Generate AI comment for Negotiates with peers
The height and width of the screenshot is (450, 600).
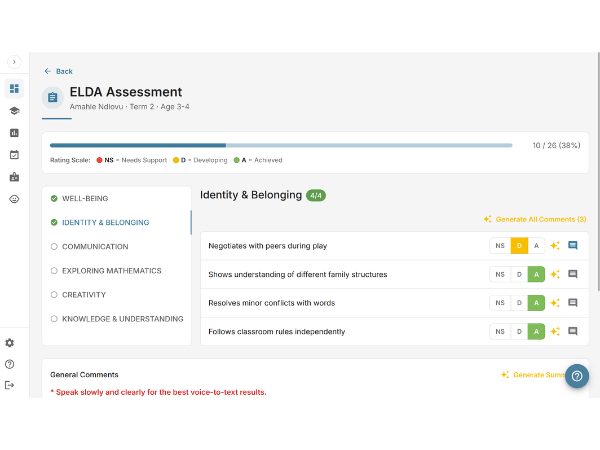click(x=555, y=246)
